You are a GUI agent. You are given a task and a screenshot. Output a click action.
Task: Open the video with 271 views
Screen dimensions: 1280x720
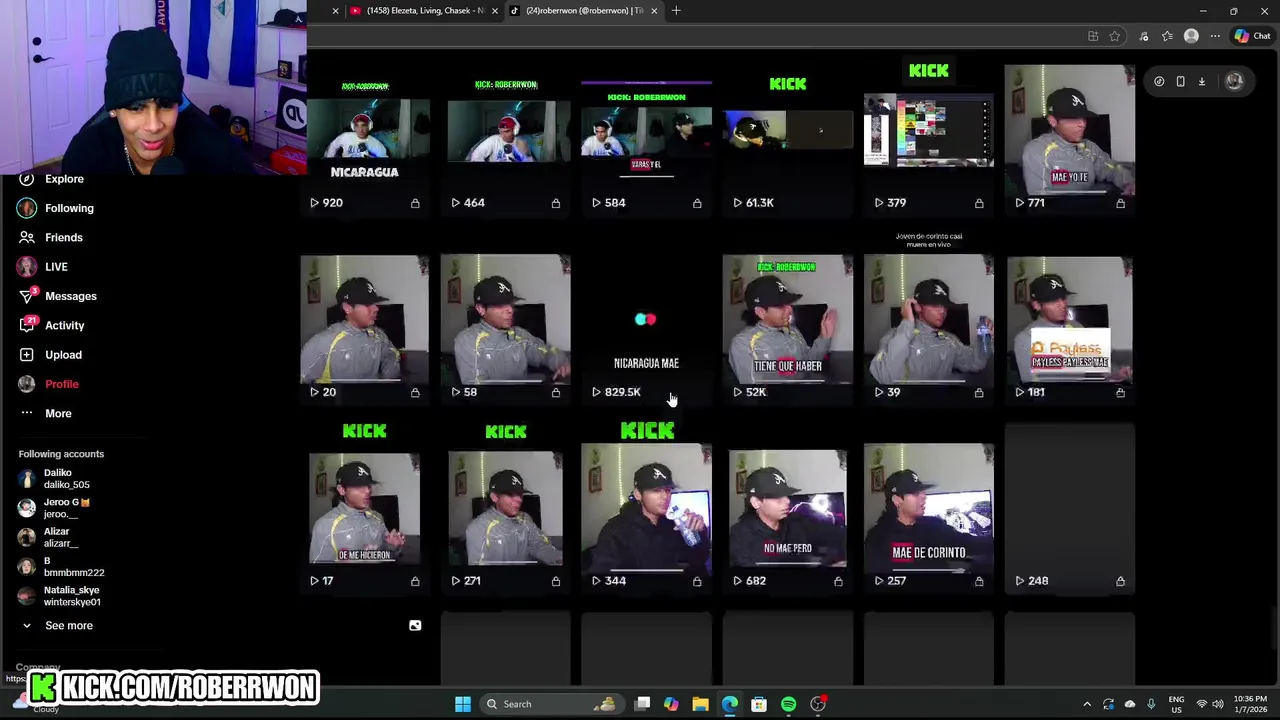tap(506, 508)
